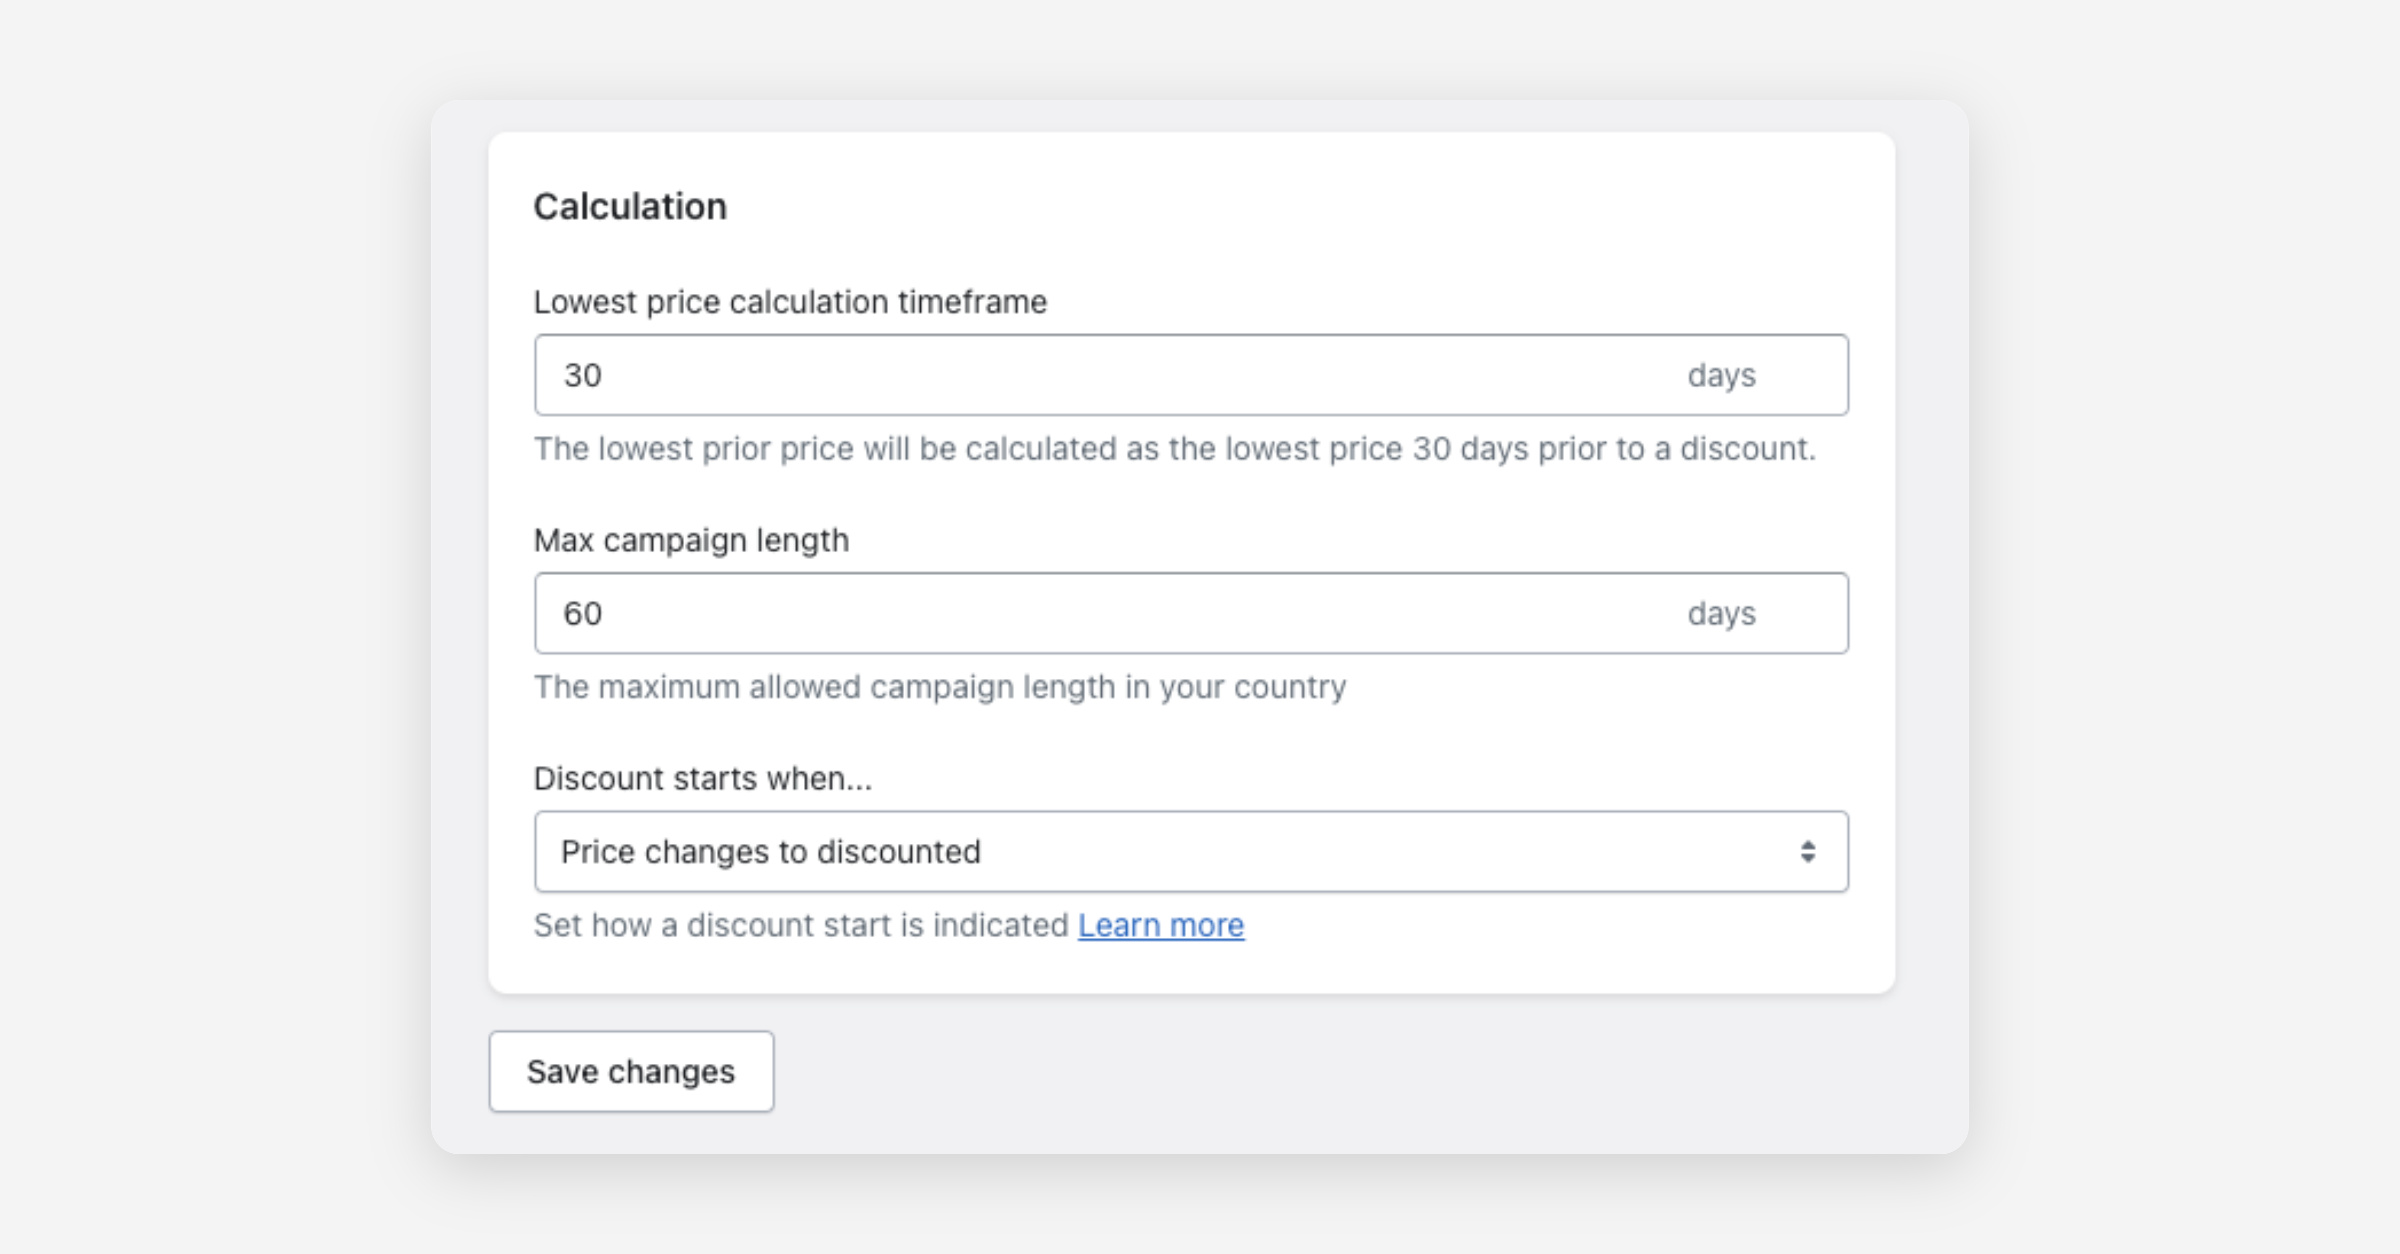This screenshot has width=2400, height=1254.
Task: Click the up-down arrows on discount select
Action: coord(1807,852)
